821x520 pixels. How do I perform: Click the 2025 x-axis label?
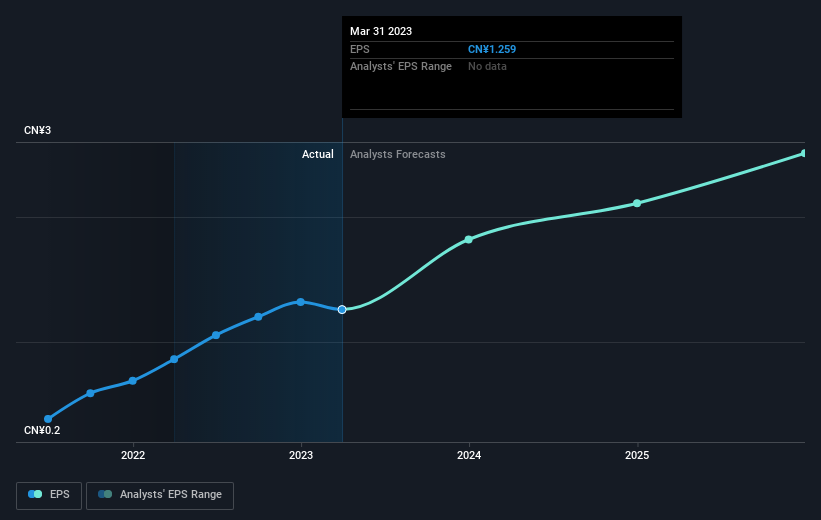(x=637, y=455)
